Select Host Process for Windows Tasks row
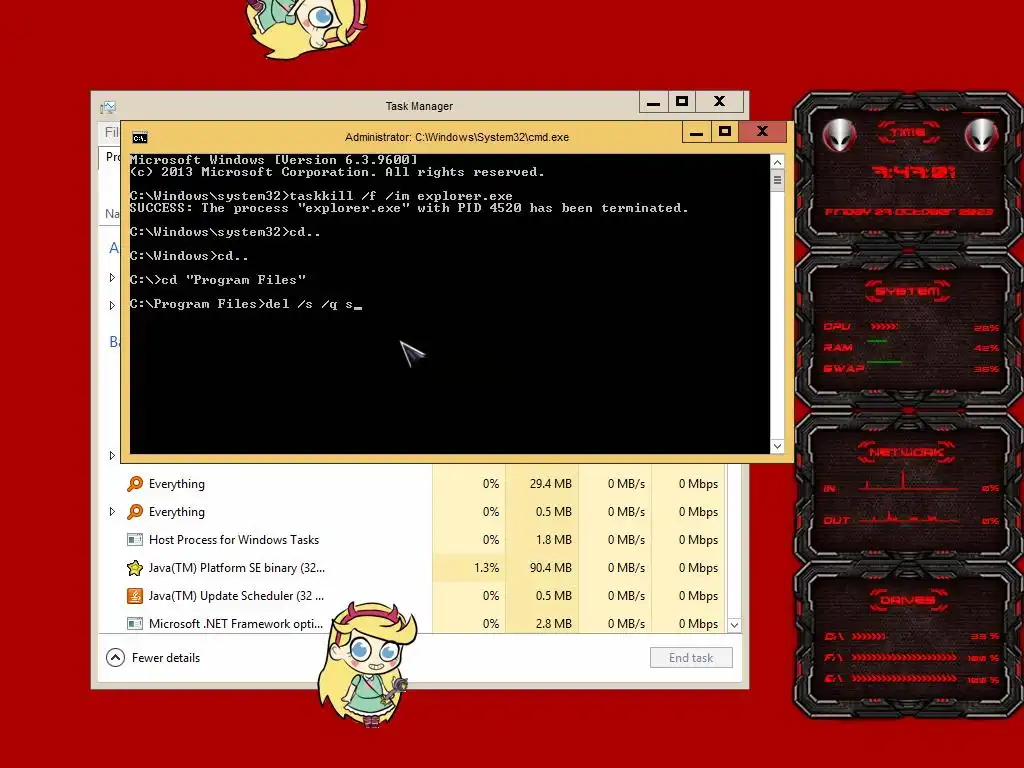The height and width of the screenshot is (768, 1024). click(413, 540)
